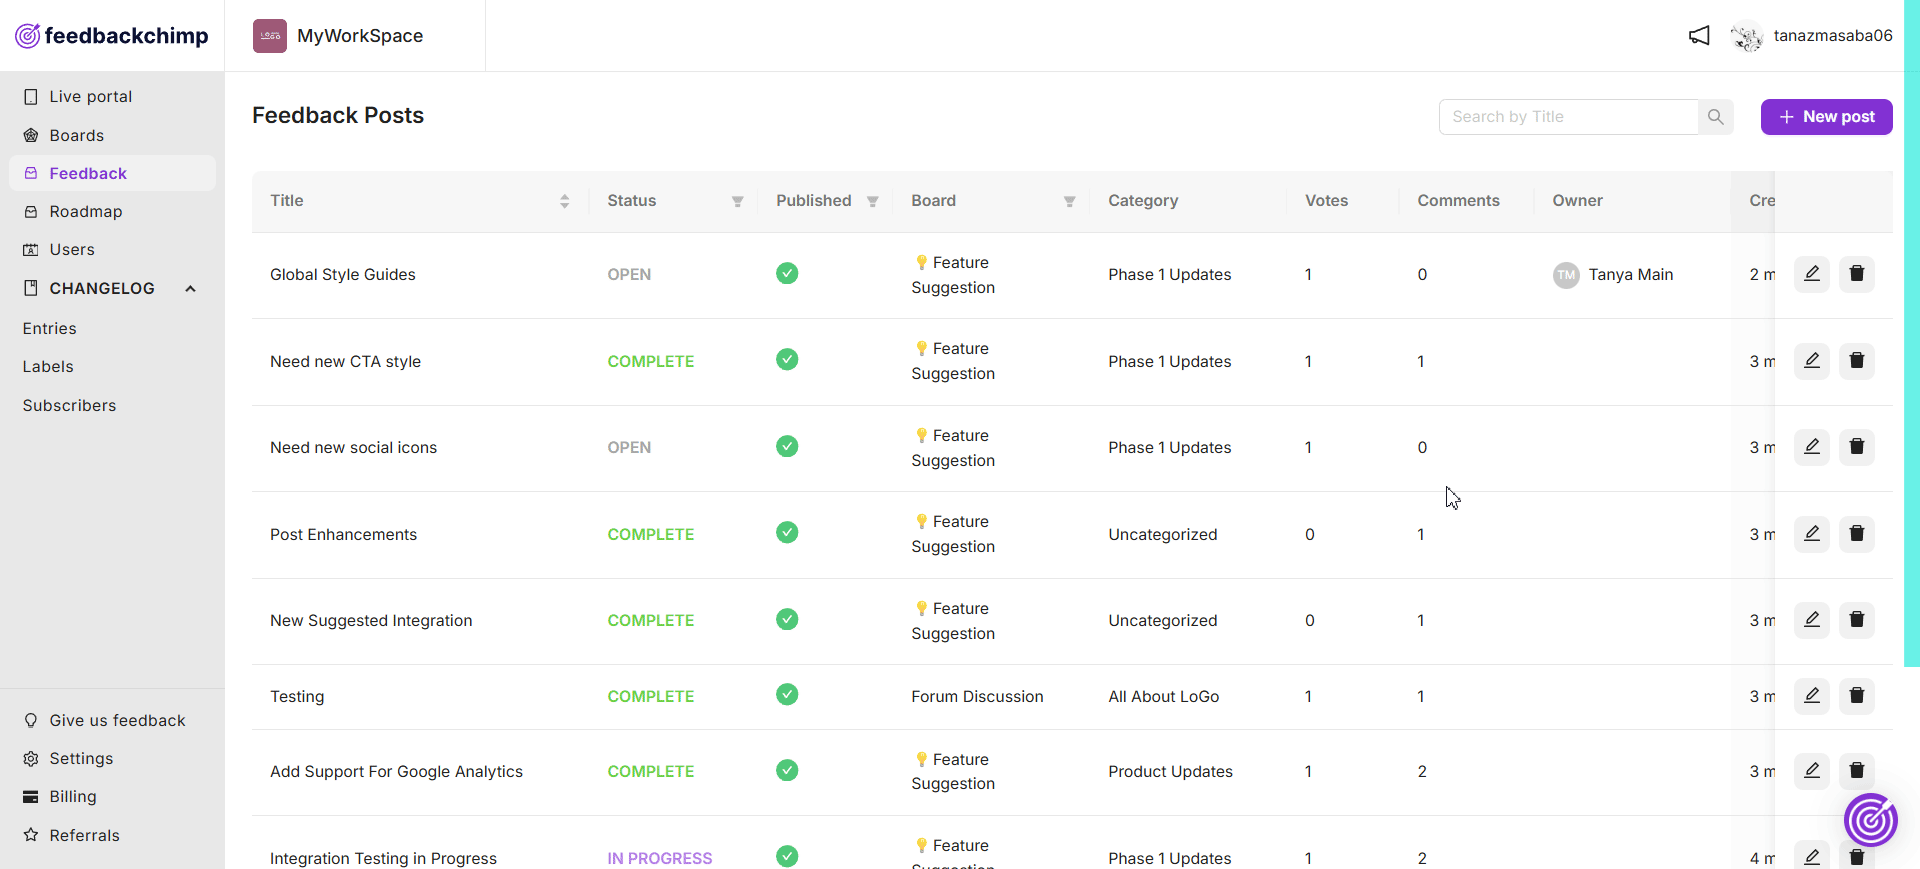Click the search magnifier icon
Image resolution: width=1920 pixels, height=869 pixels.
1715,117
